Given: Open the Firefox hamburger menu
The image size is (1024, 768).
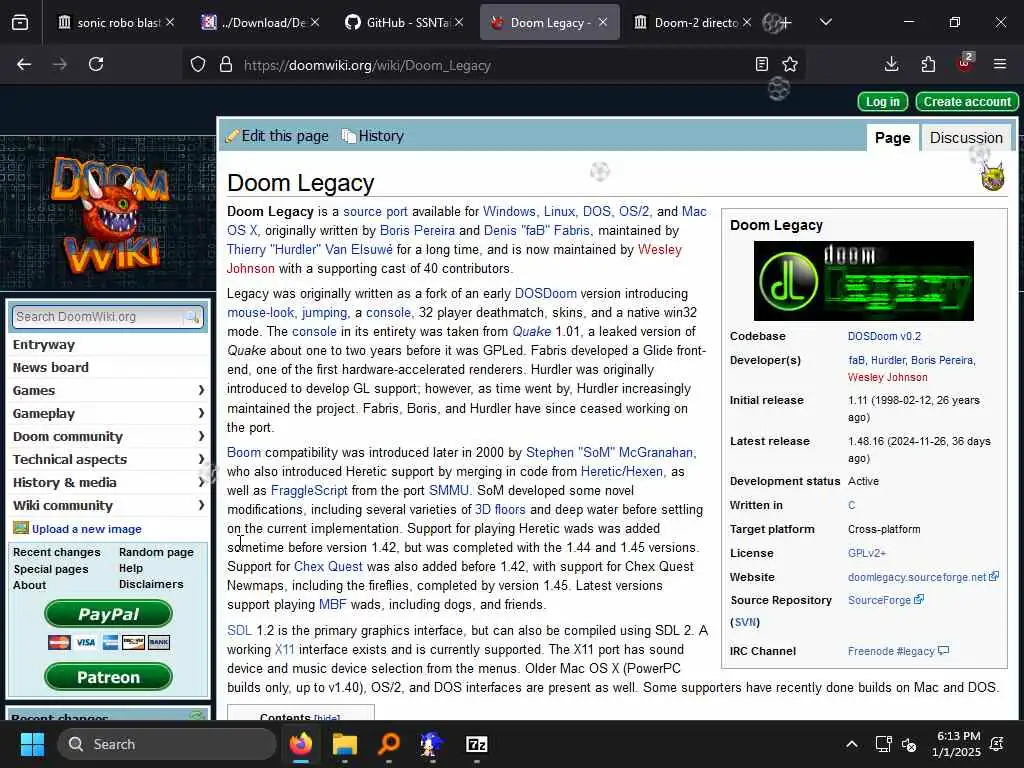Looking at the screenshot, I should [1000, 64].
